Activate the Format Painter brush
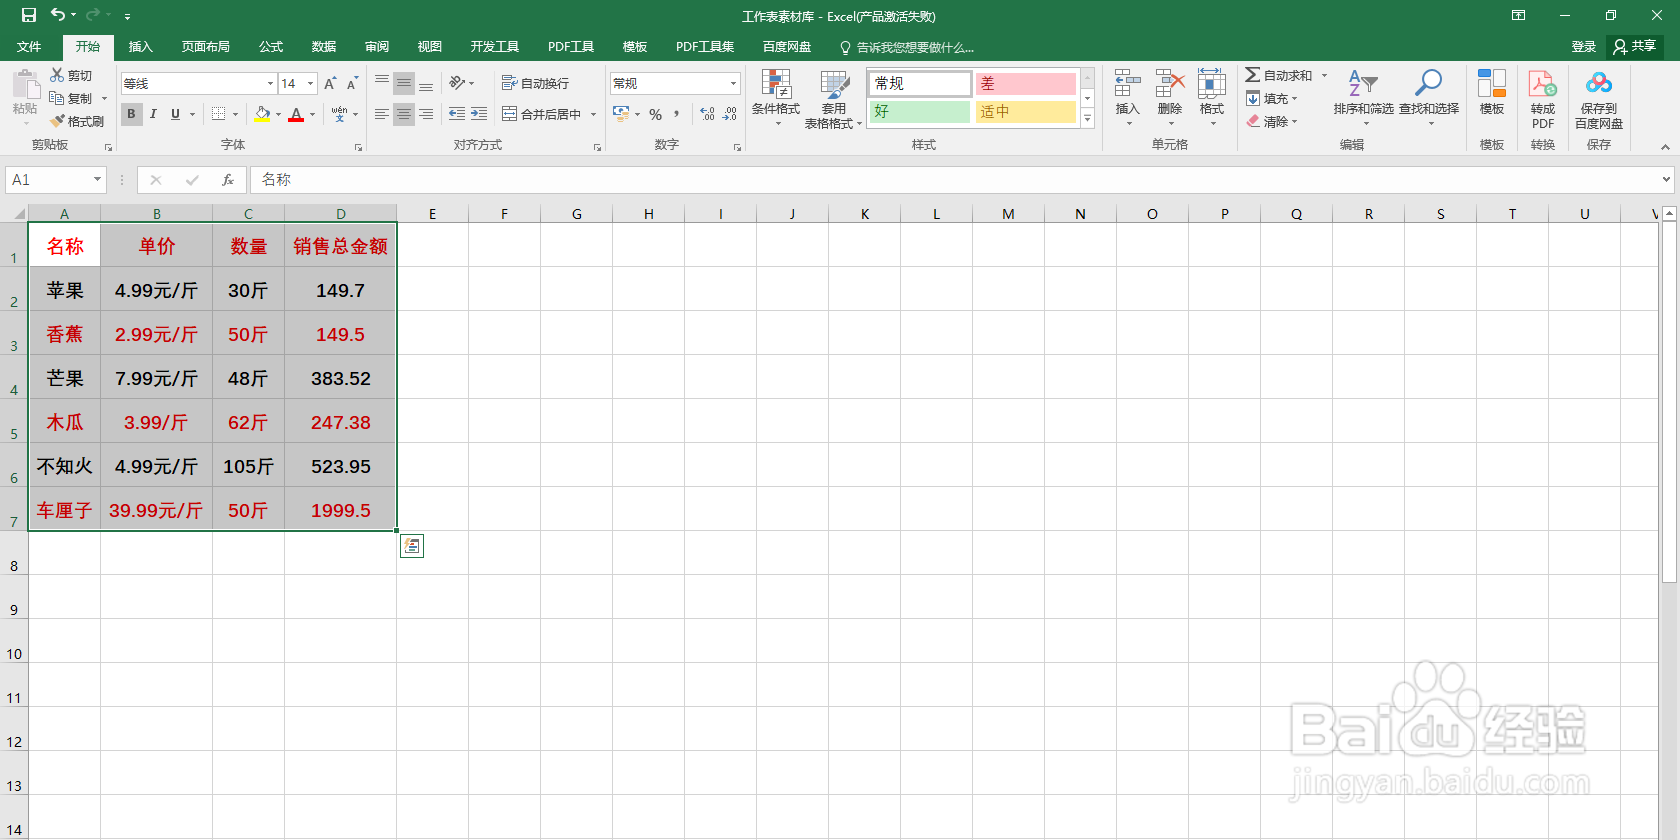This screenshot has height=840, width=1680. click(77, 121)
